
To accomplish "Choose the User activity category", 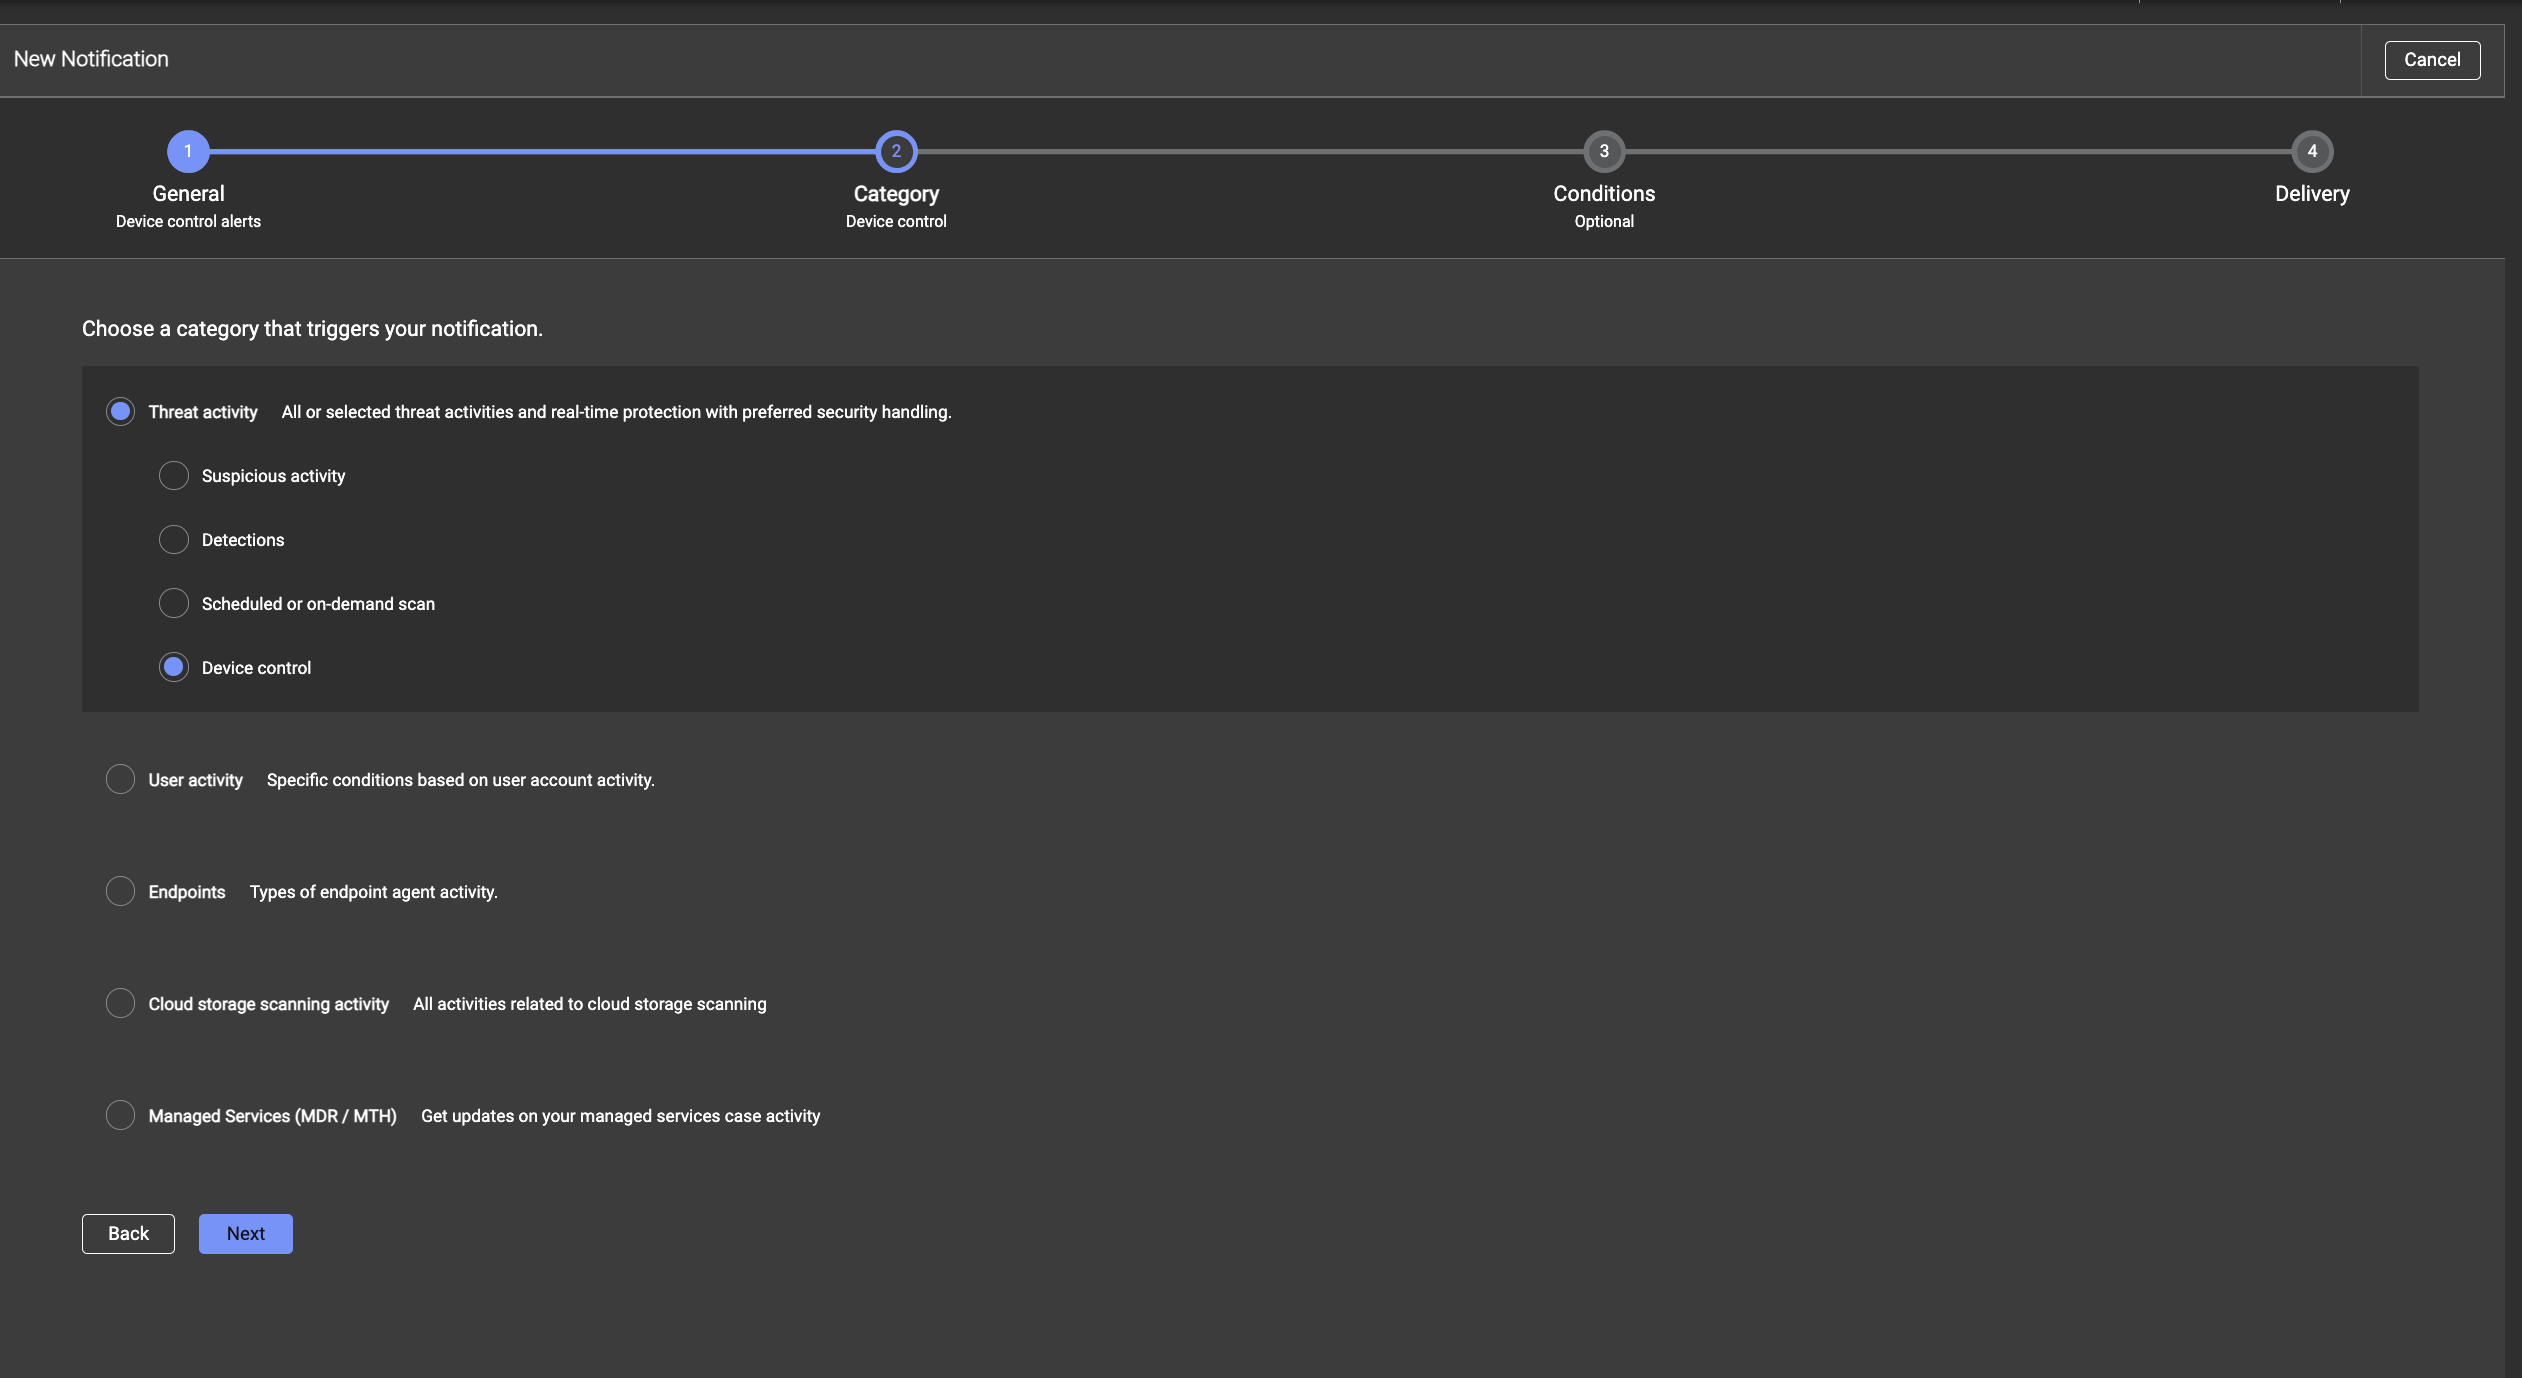I will click(x=120, y=780).
